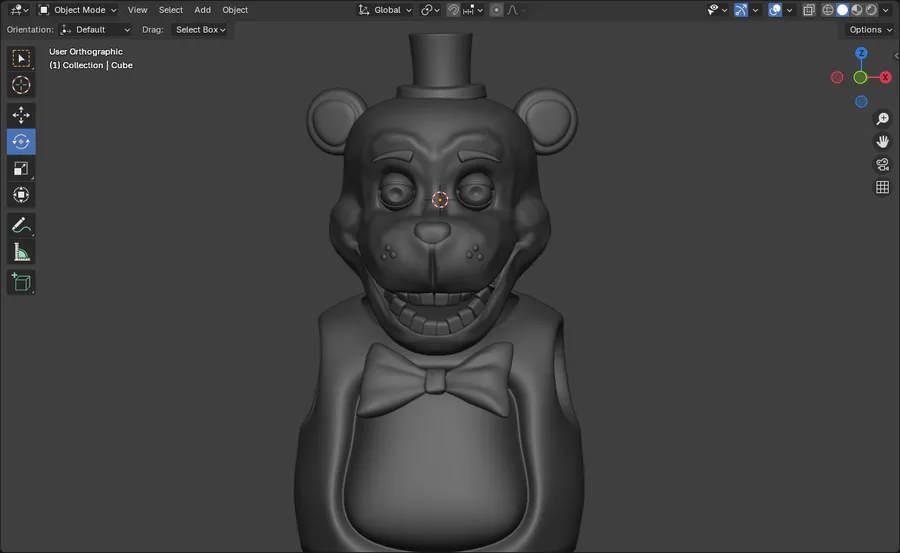Viewport: 900px width, 553px height.
Task: Toggle viewport overlays
Action: 775,10
